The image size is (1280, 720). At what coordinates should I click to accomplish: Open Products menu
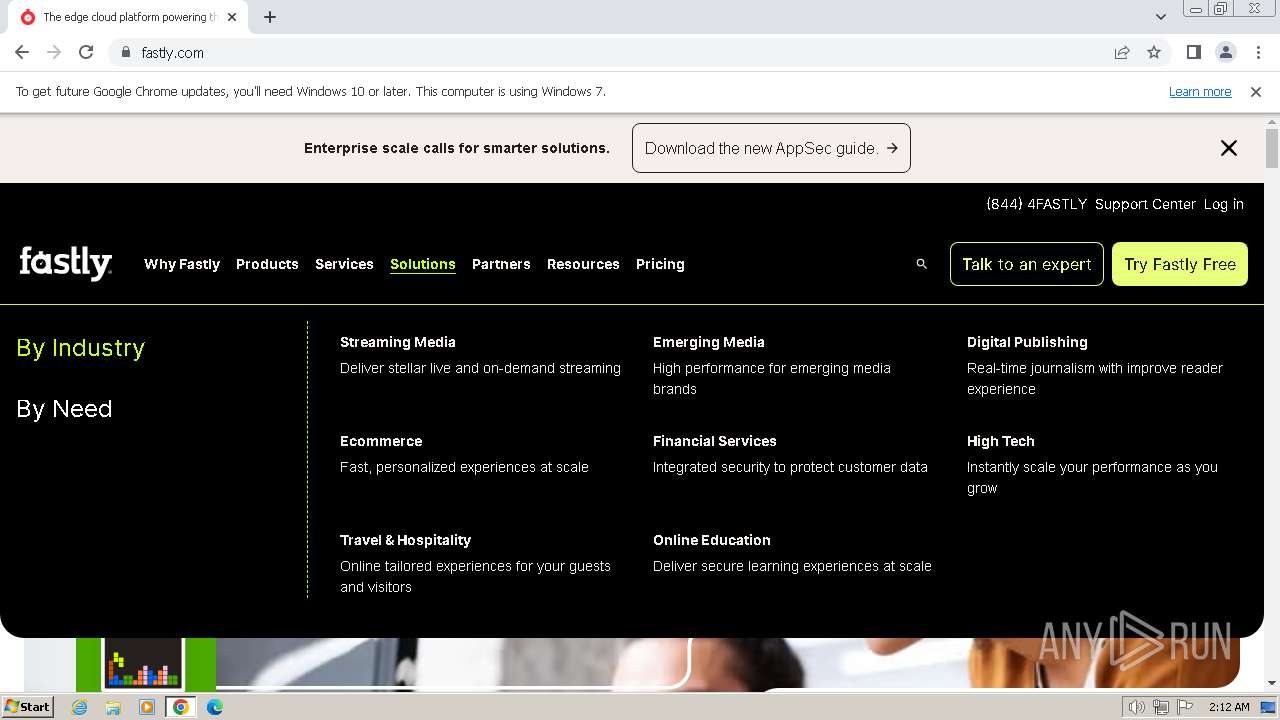[267, 264]
